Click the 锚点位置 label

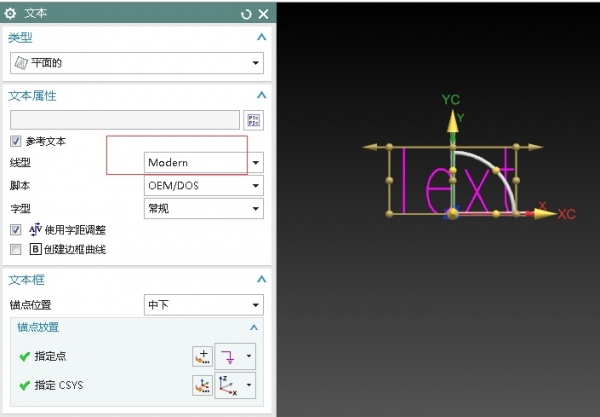31,305
